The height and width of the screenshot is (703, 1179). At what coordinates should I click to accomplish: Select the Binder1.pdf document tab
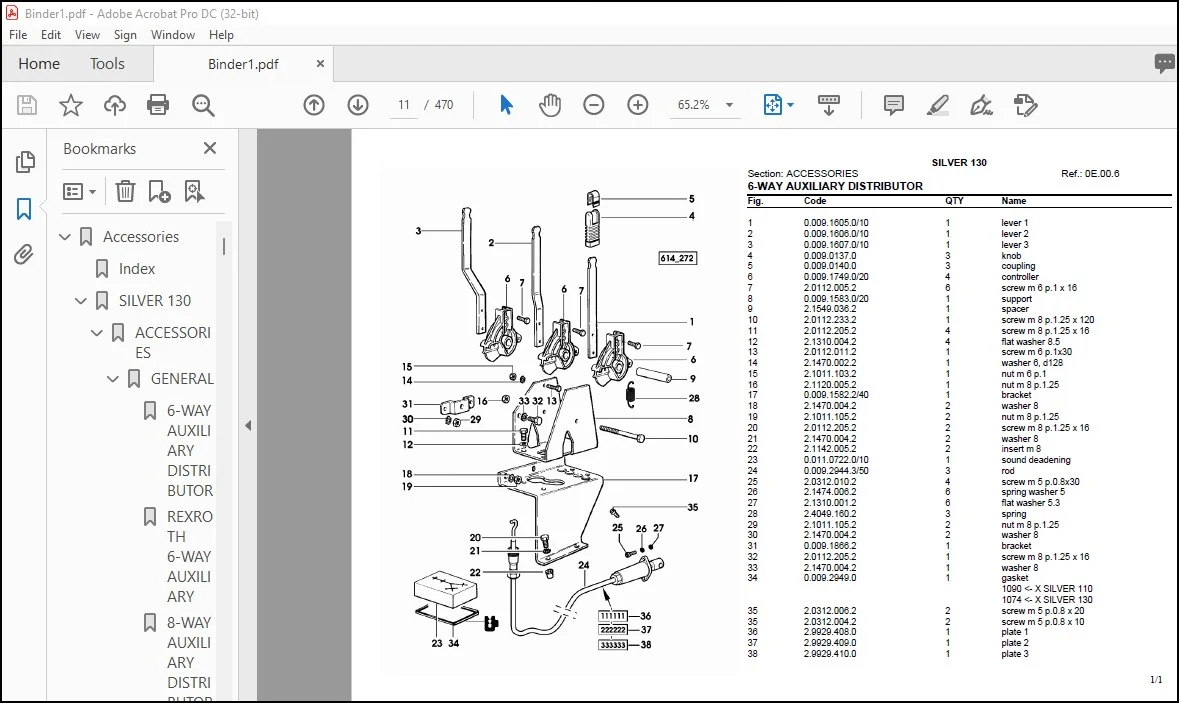[243, 64]
